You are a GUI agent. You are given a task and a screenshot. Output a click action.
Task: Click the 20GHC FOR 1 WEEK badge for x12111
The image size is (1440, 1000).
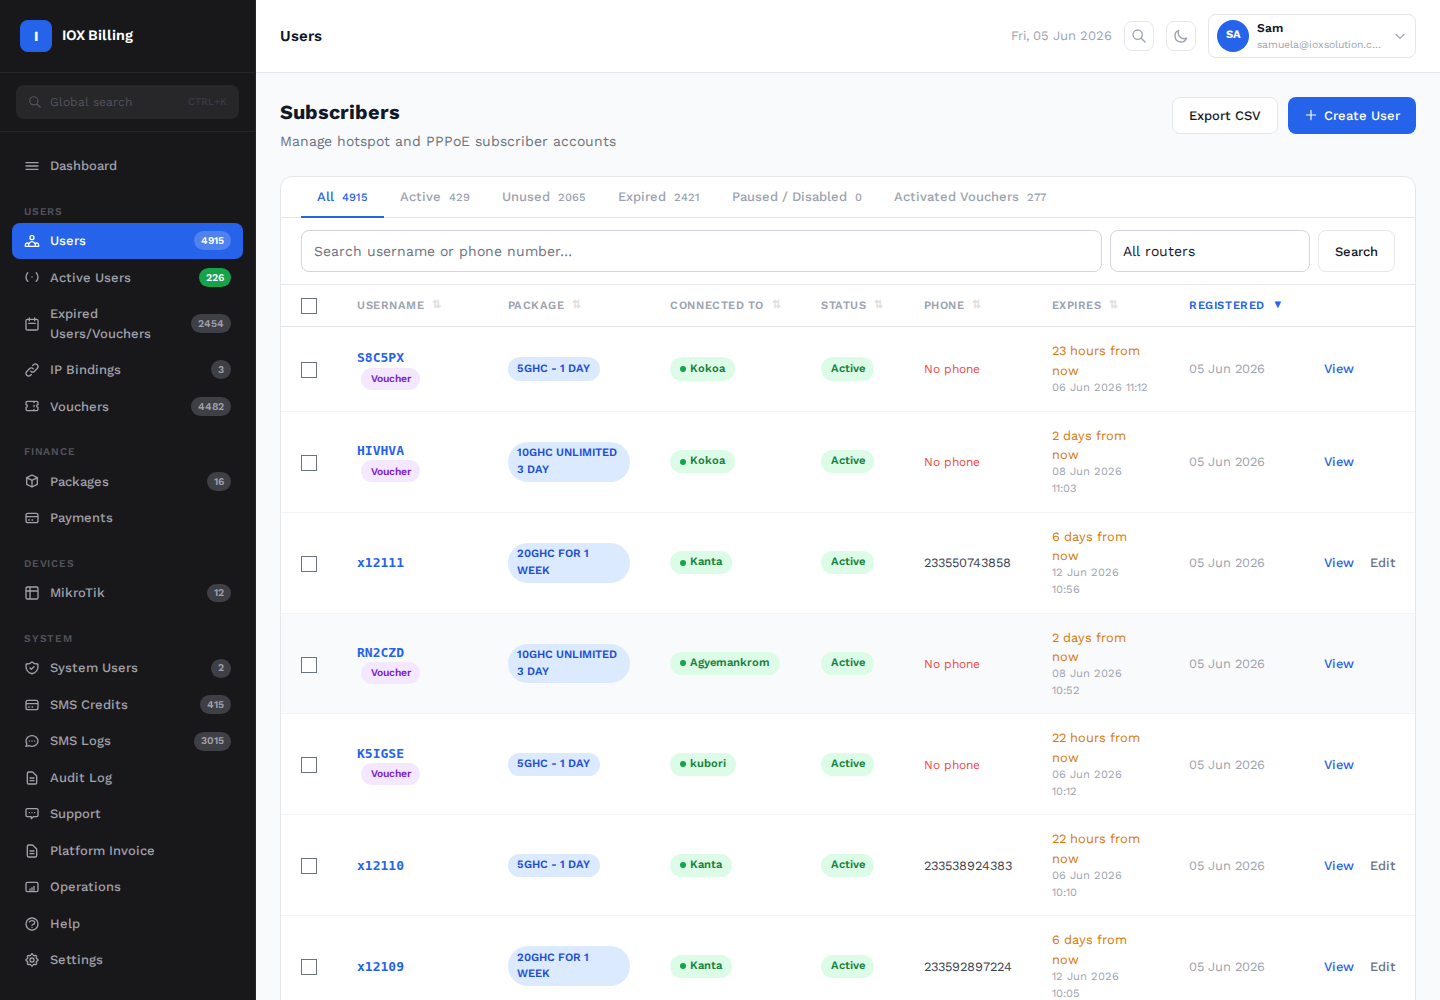(569, 562)
